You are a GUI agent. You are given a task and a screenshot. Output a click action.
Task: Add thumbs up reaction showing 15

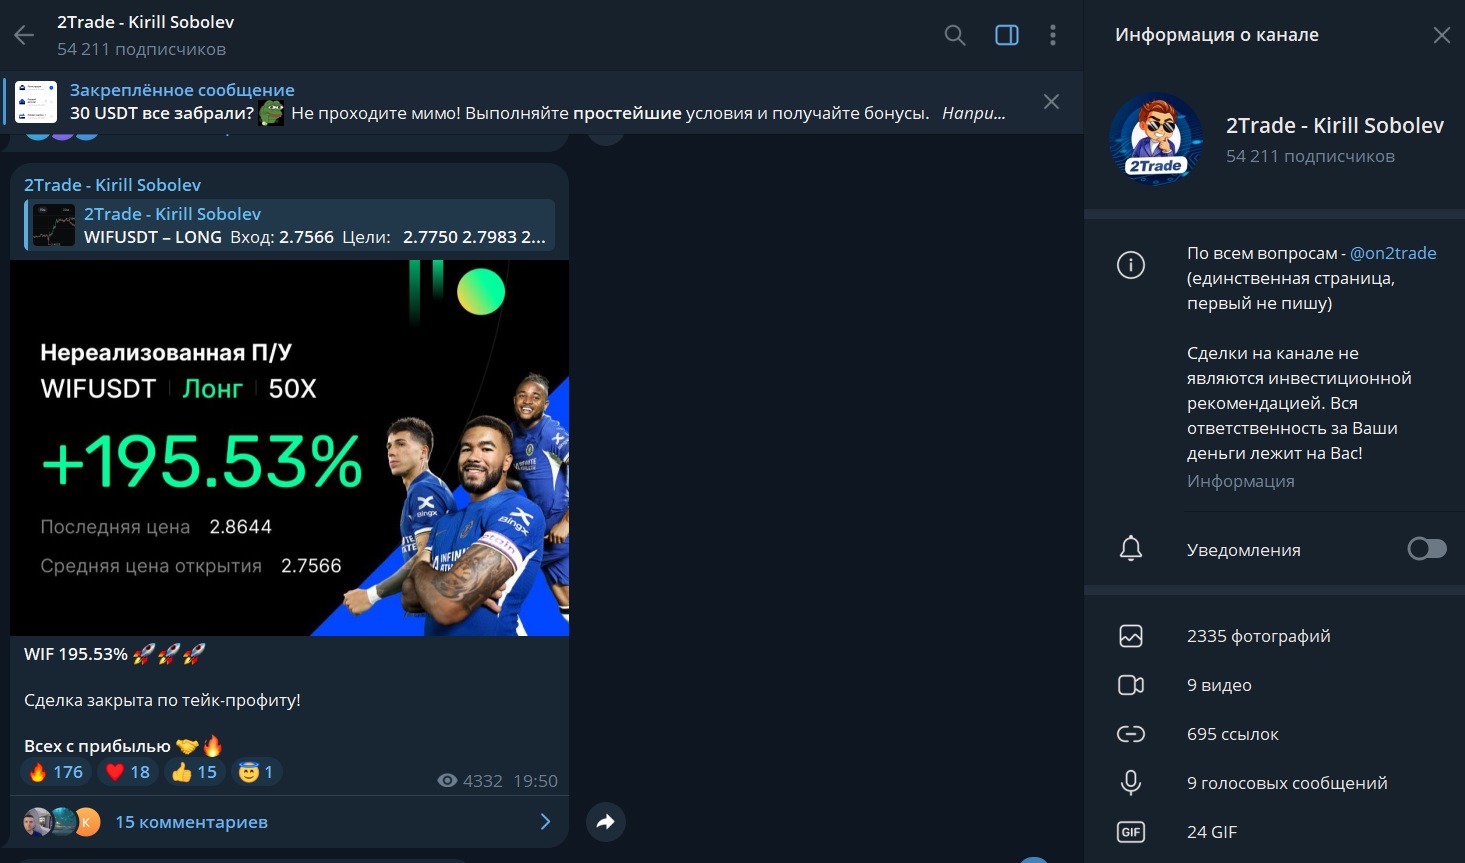tap(194, 772)
